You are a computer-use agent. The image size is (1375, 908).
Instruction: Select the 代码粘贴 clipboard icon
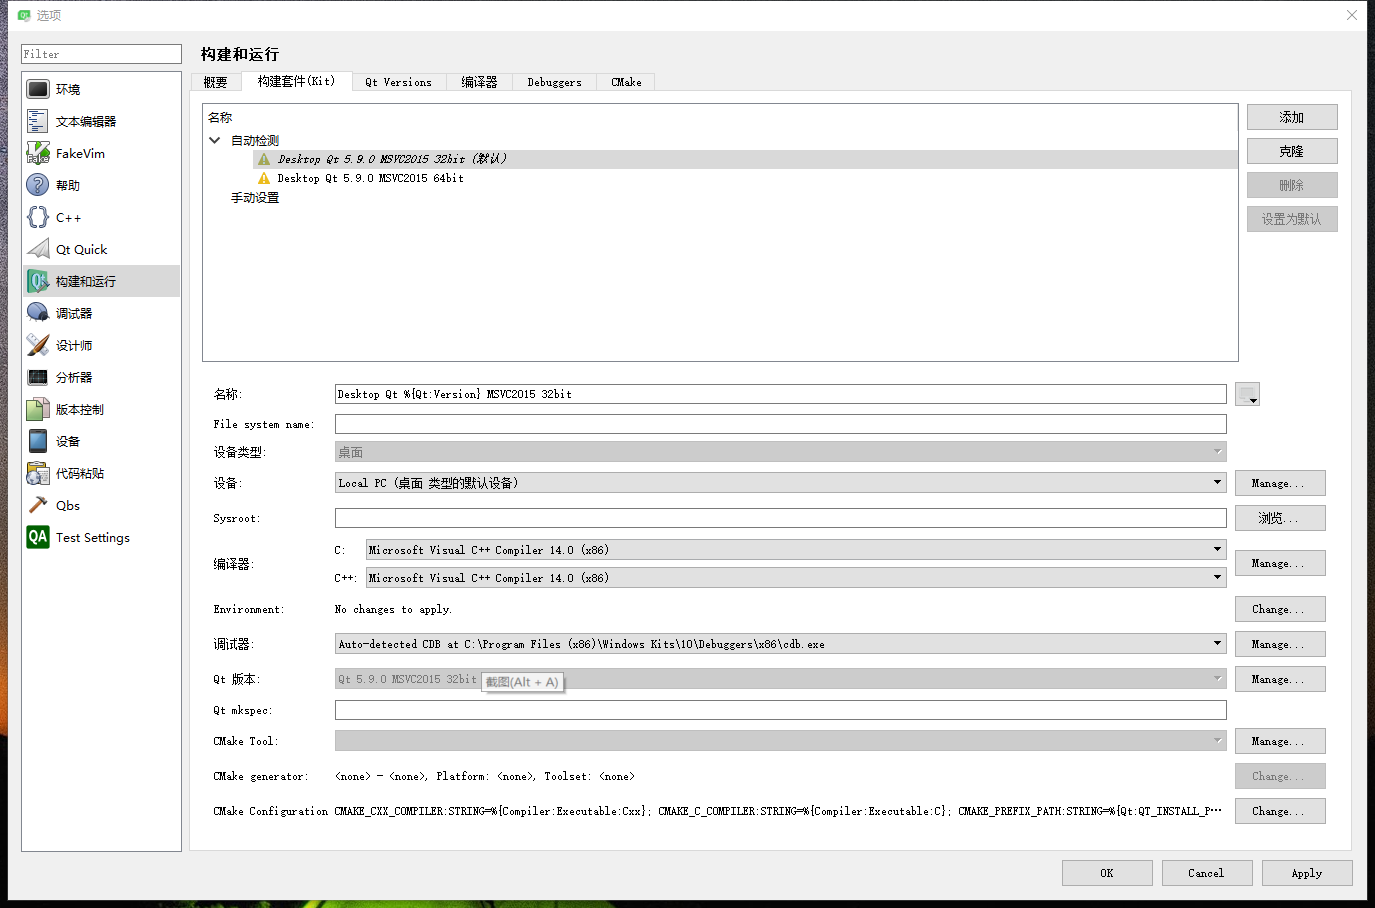(x=38, y=473)
